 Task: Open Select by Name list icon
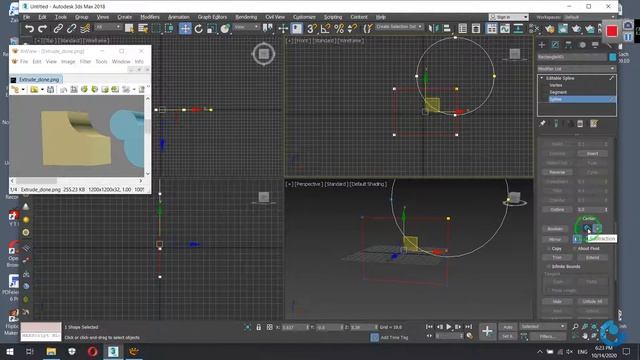click(x=143, y=28)
